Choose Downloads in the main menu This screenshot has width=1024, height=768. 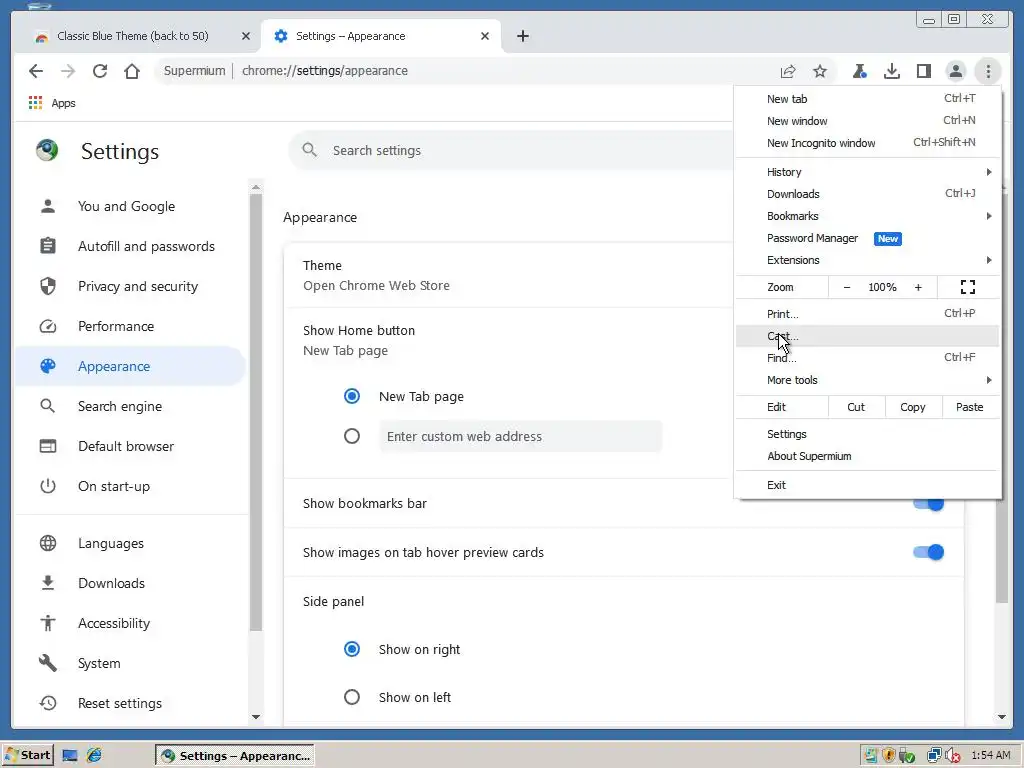pos(867,194)
